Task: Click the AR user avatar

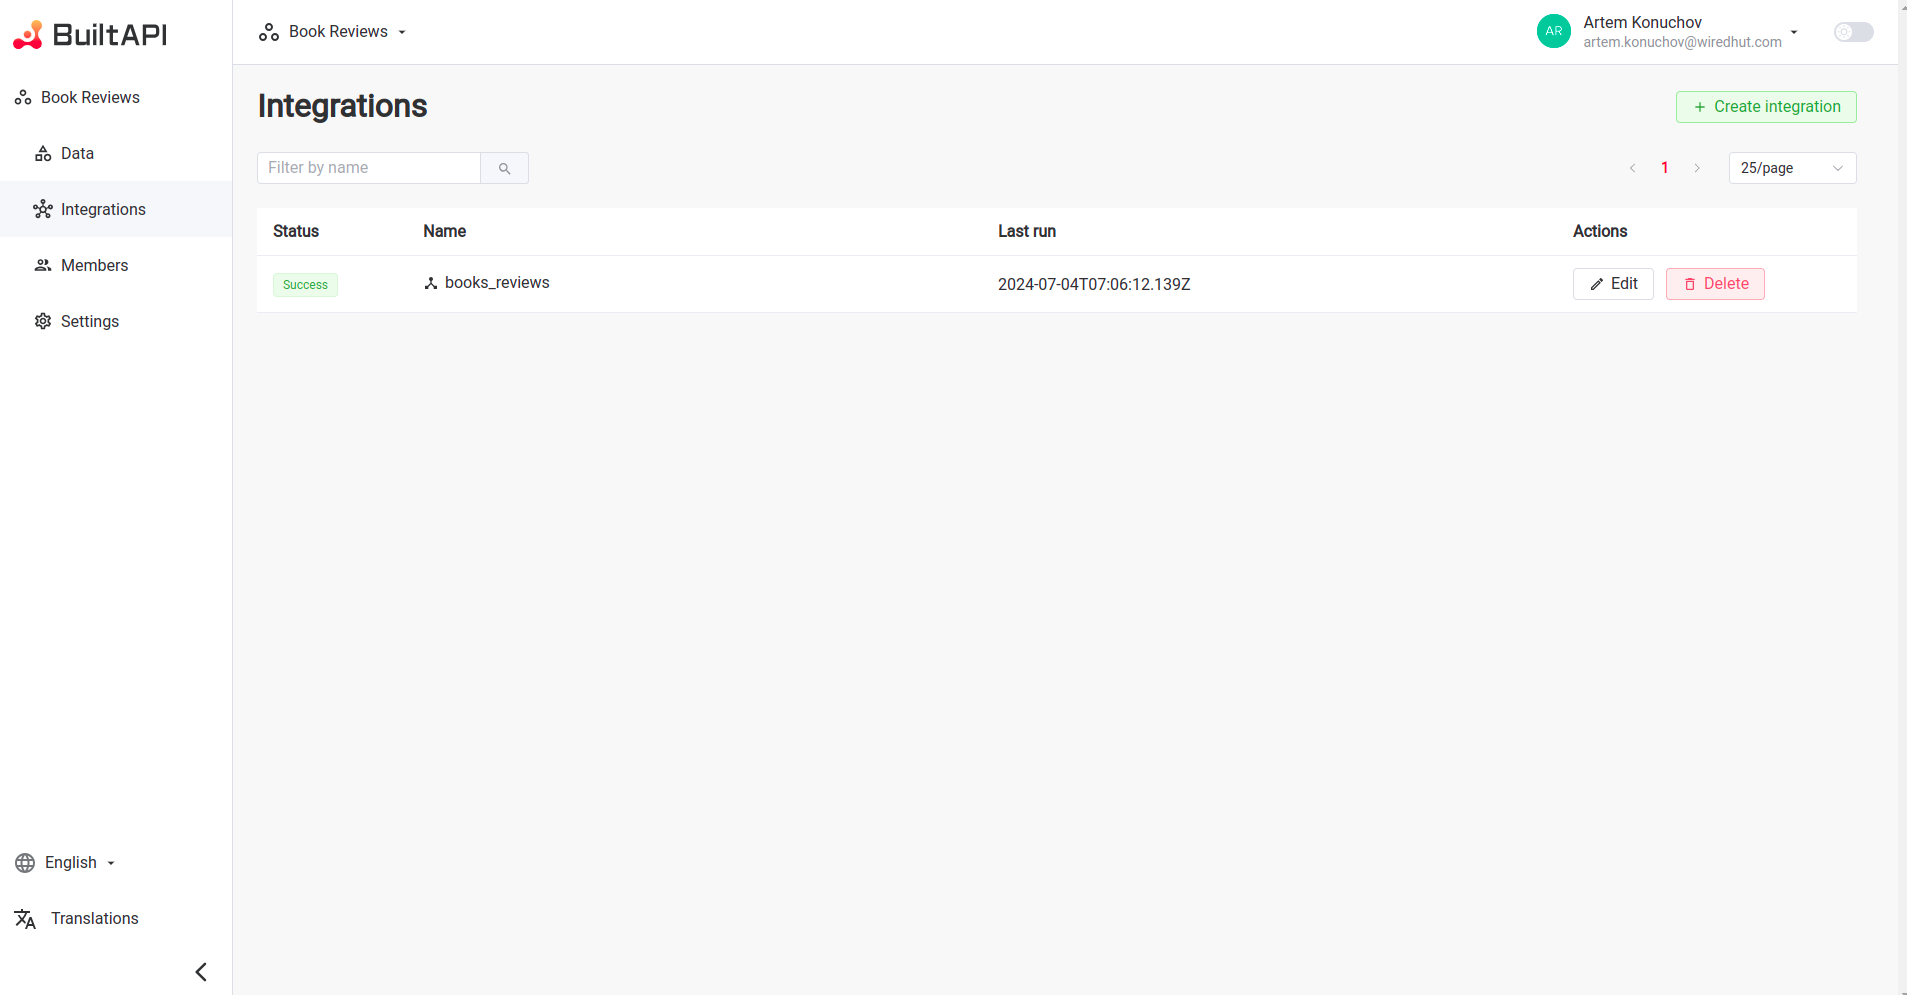Action: (1553, 31)
